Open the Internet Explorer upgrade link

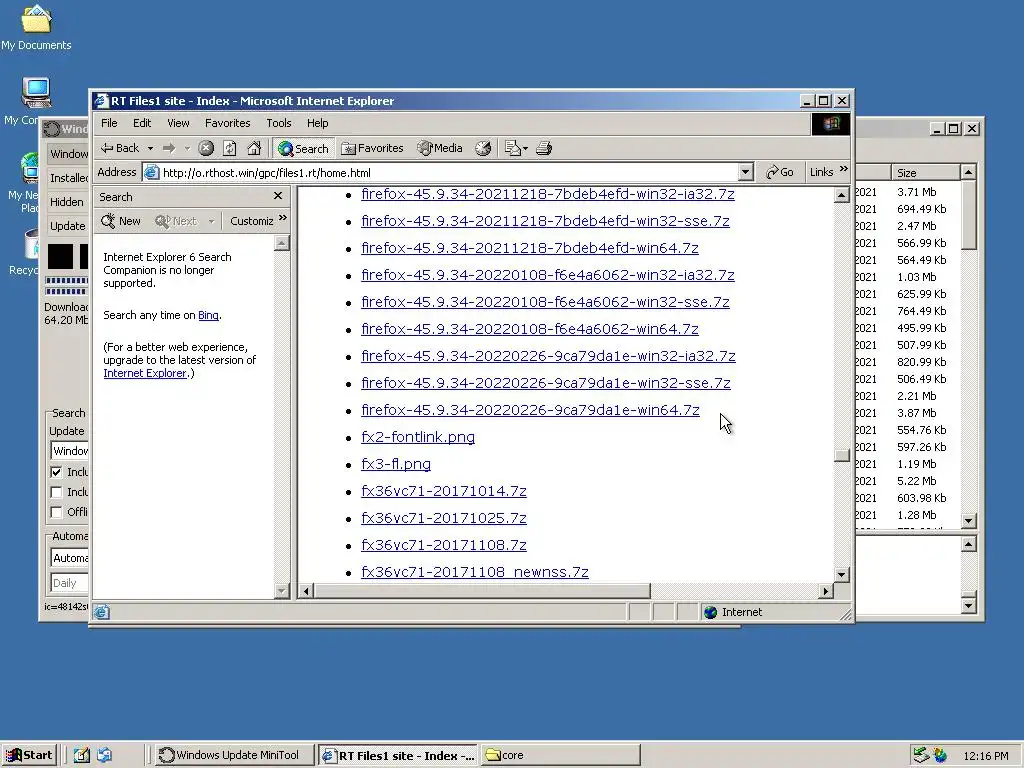pos(145,373)
